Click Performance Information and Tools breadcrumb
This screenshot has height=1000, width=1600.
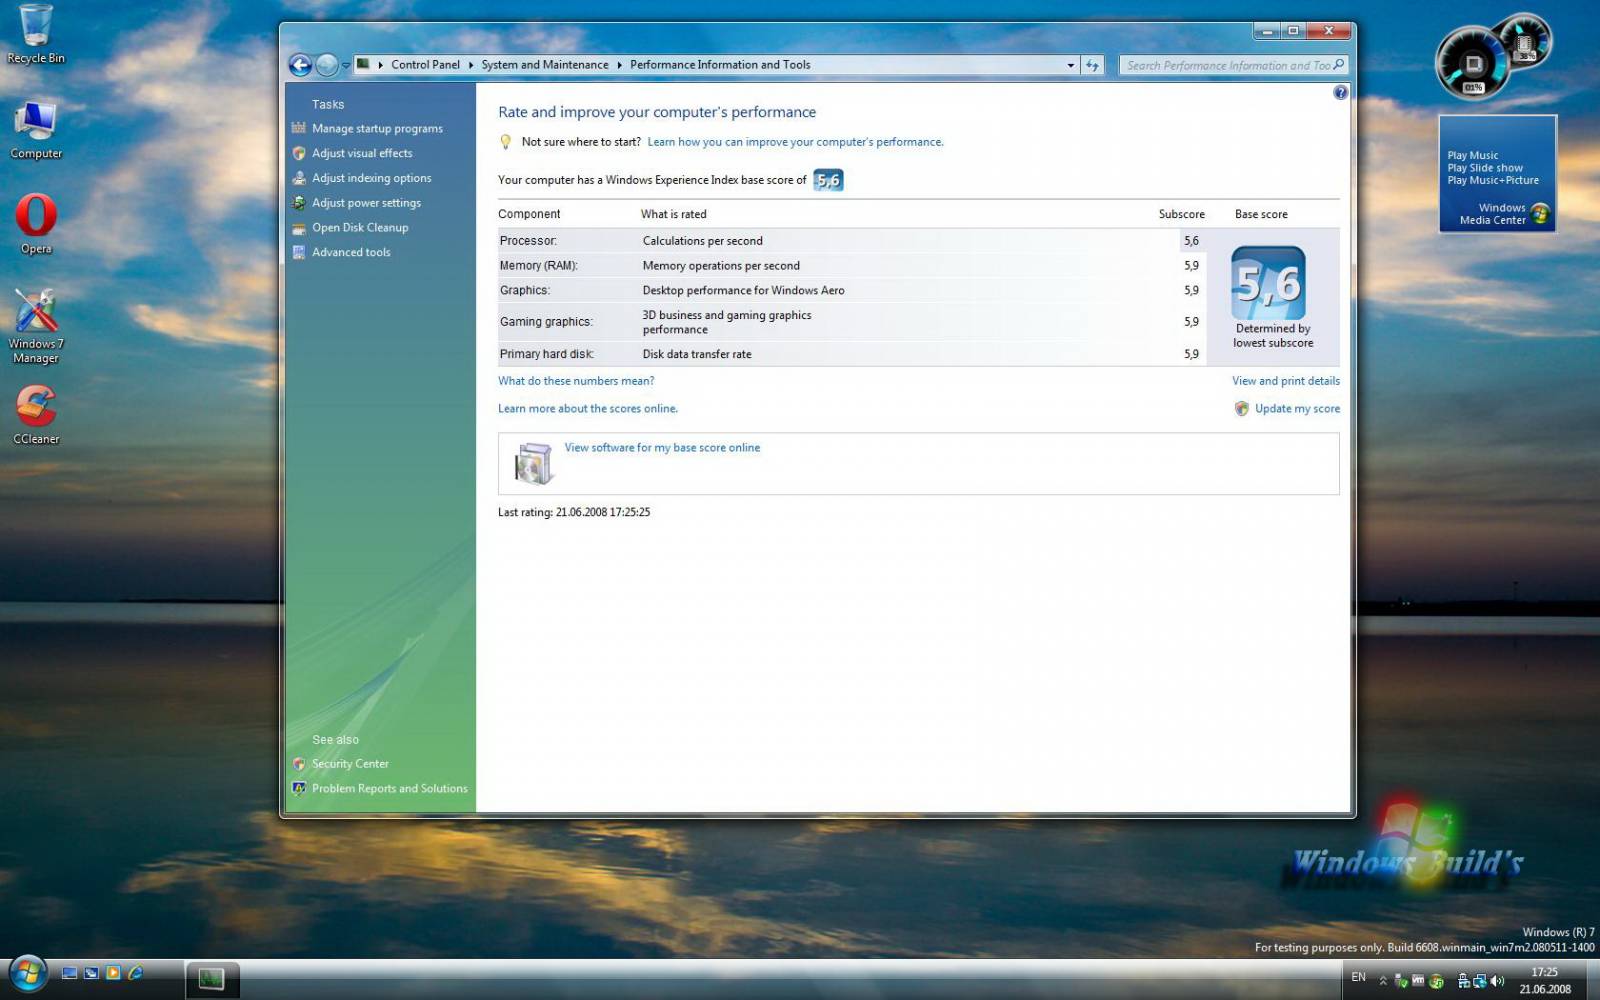click(720, 65)
